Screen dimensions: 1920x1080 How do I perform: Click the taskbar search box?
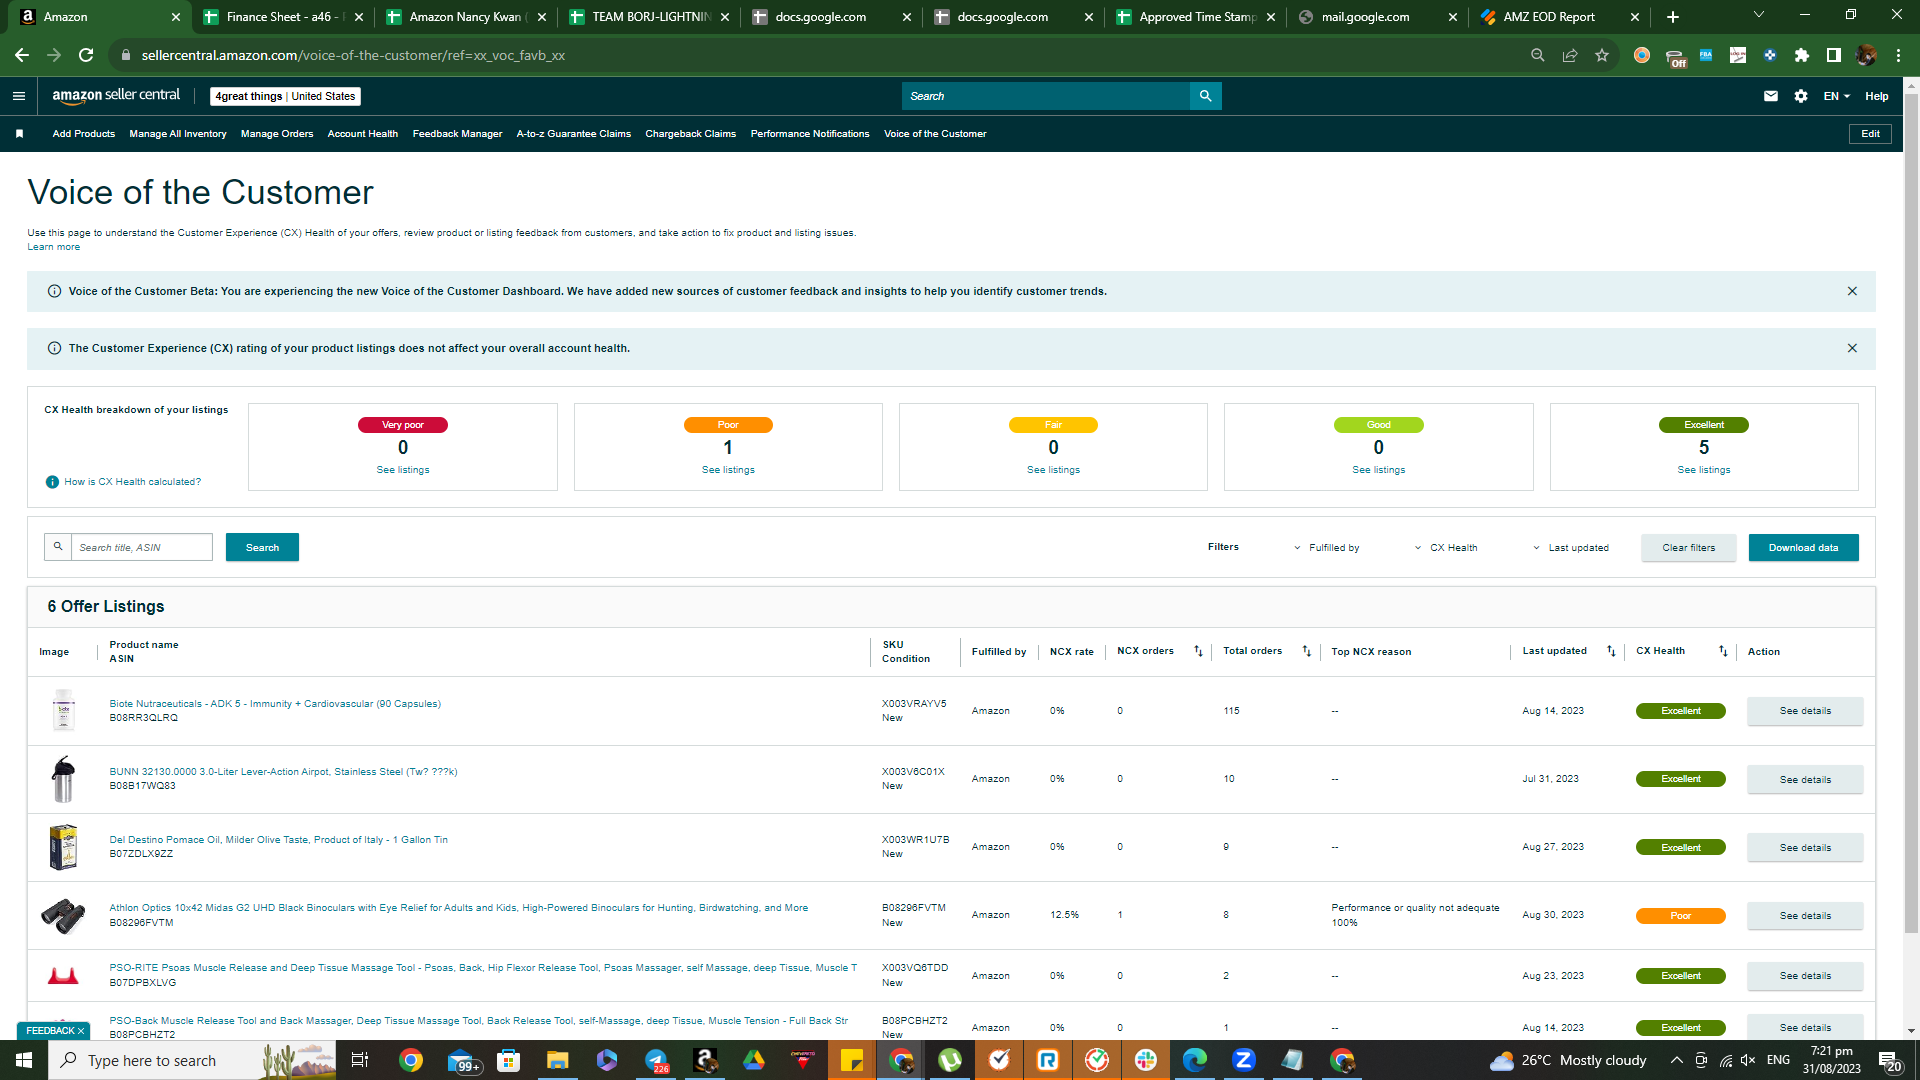(192, 1060)
